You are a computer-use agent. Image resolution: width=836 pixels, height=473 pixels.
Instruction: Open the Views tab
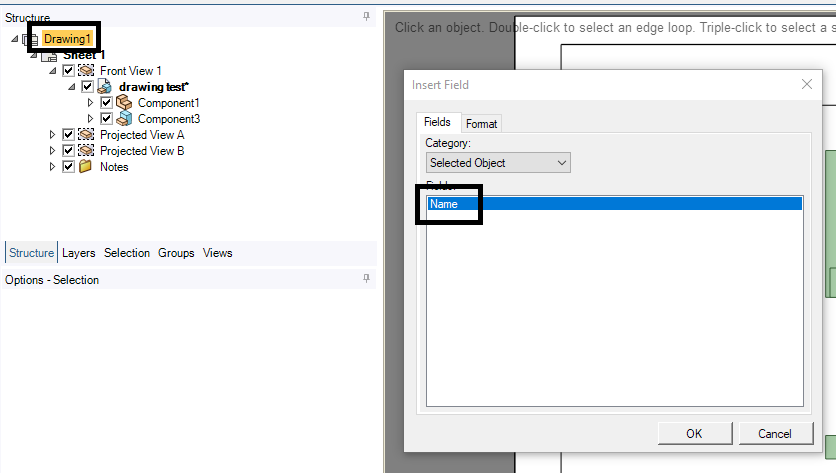(x=218, y=253)
